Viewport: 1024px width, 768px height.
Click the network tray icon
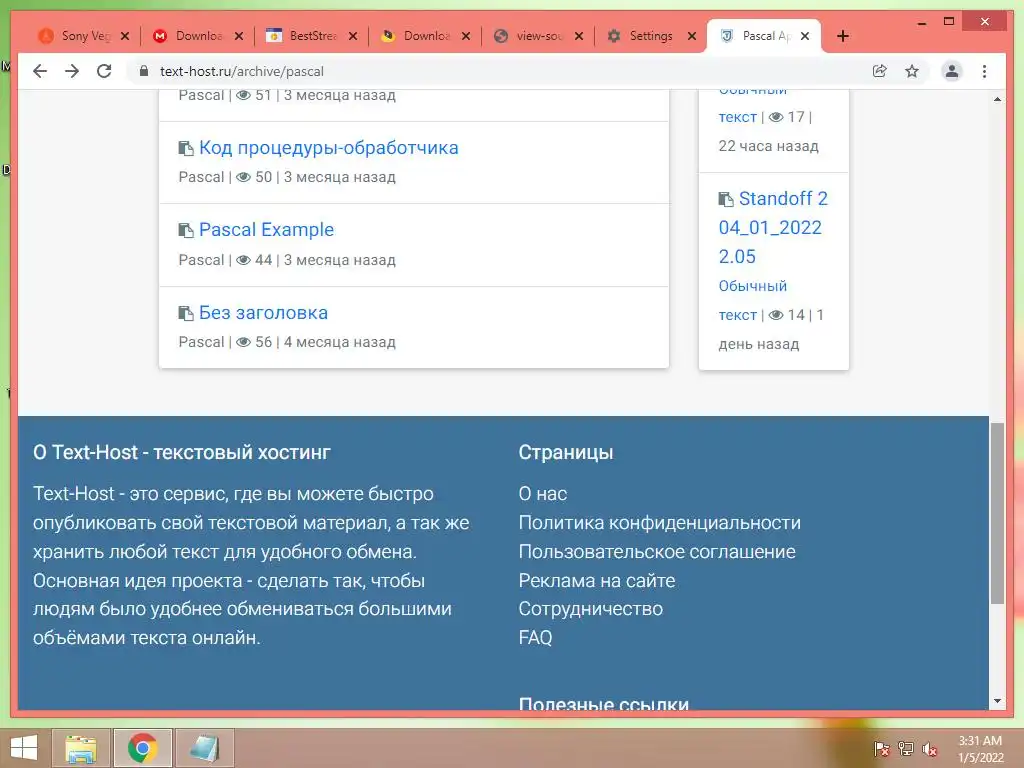click(x=906, y=749)
